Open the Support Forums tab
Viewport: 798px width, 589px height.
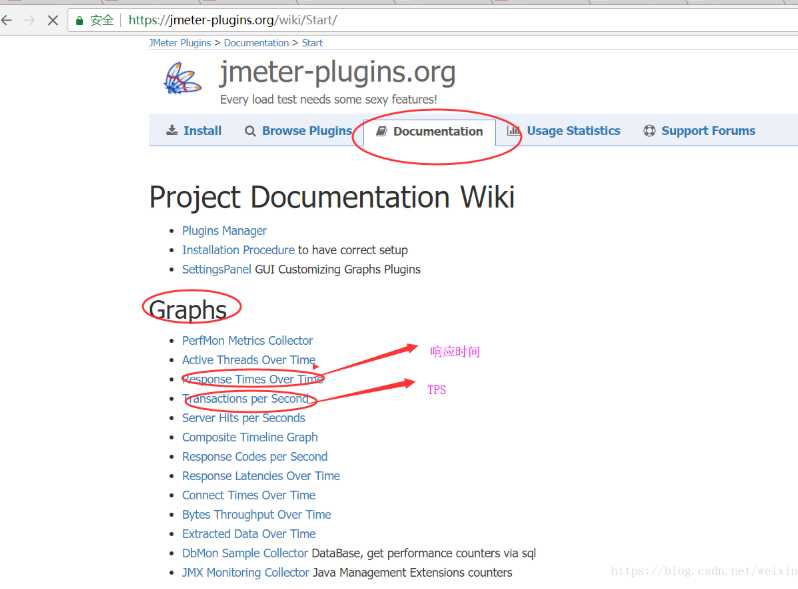click(x=699, y=131)
